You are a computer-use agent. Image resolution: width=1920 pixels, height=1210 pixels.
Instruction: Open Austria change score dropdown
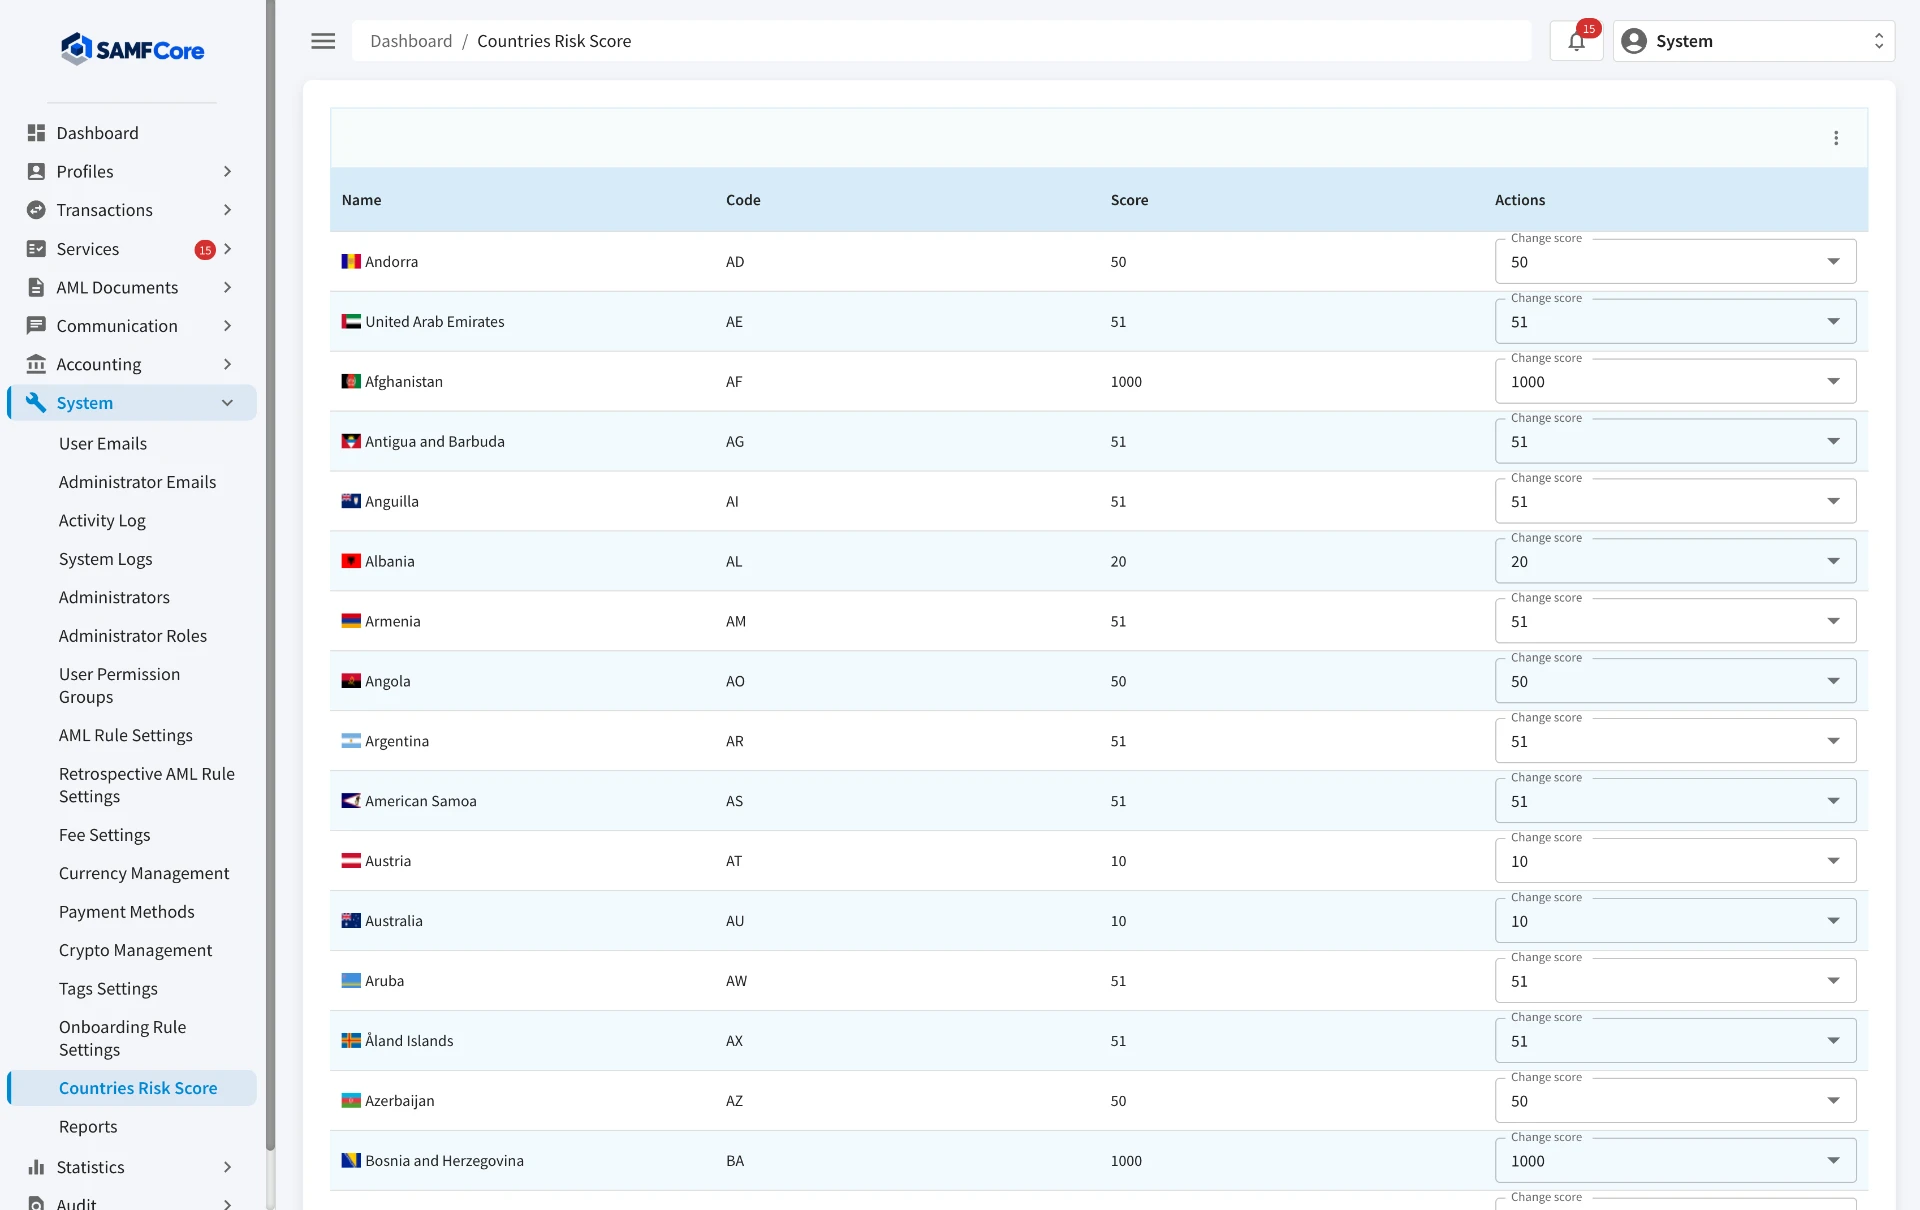pos(1675,861)
